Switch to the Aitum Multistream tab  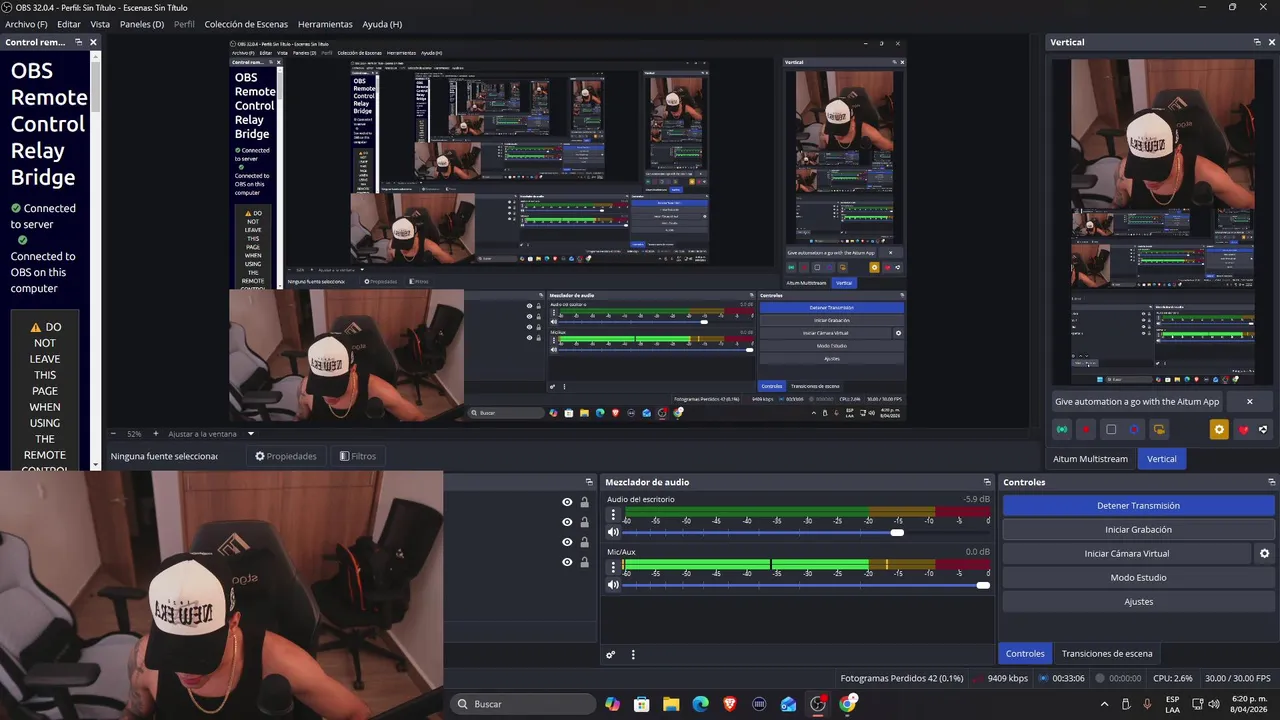pos(1090,458)
